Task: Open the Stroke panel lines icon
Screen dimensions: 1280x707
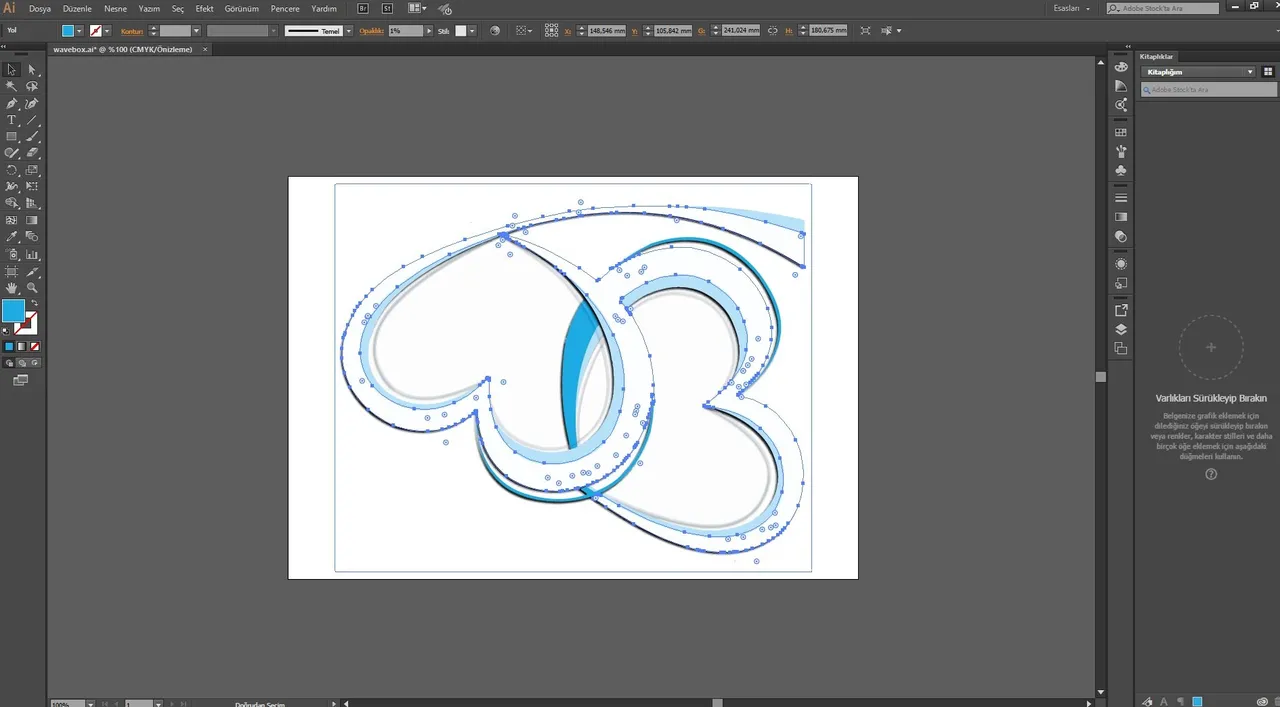Action: coord(1121,198)
